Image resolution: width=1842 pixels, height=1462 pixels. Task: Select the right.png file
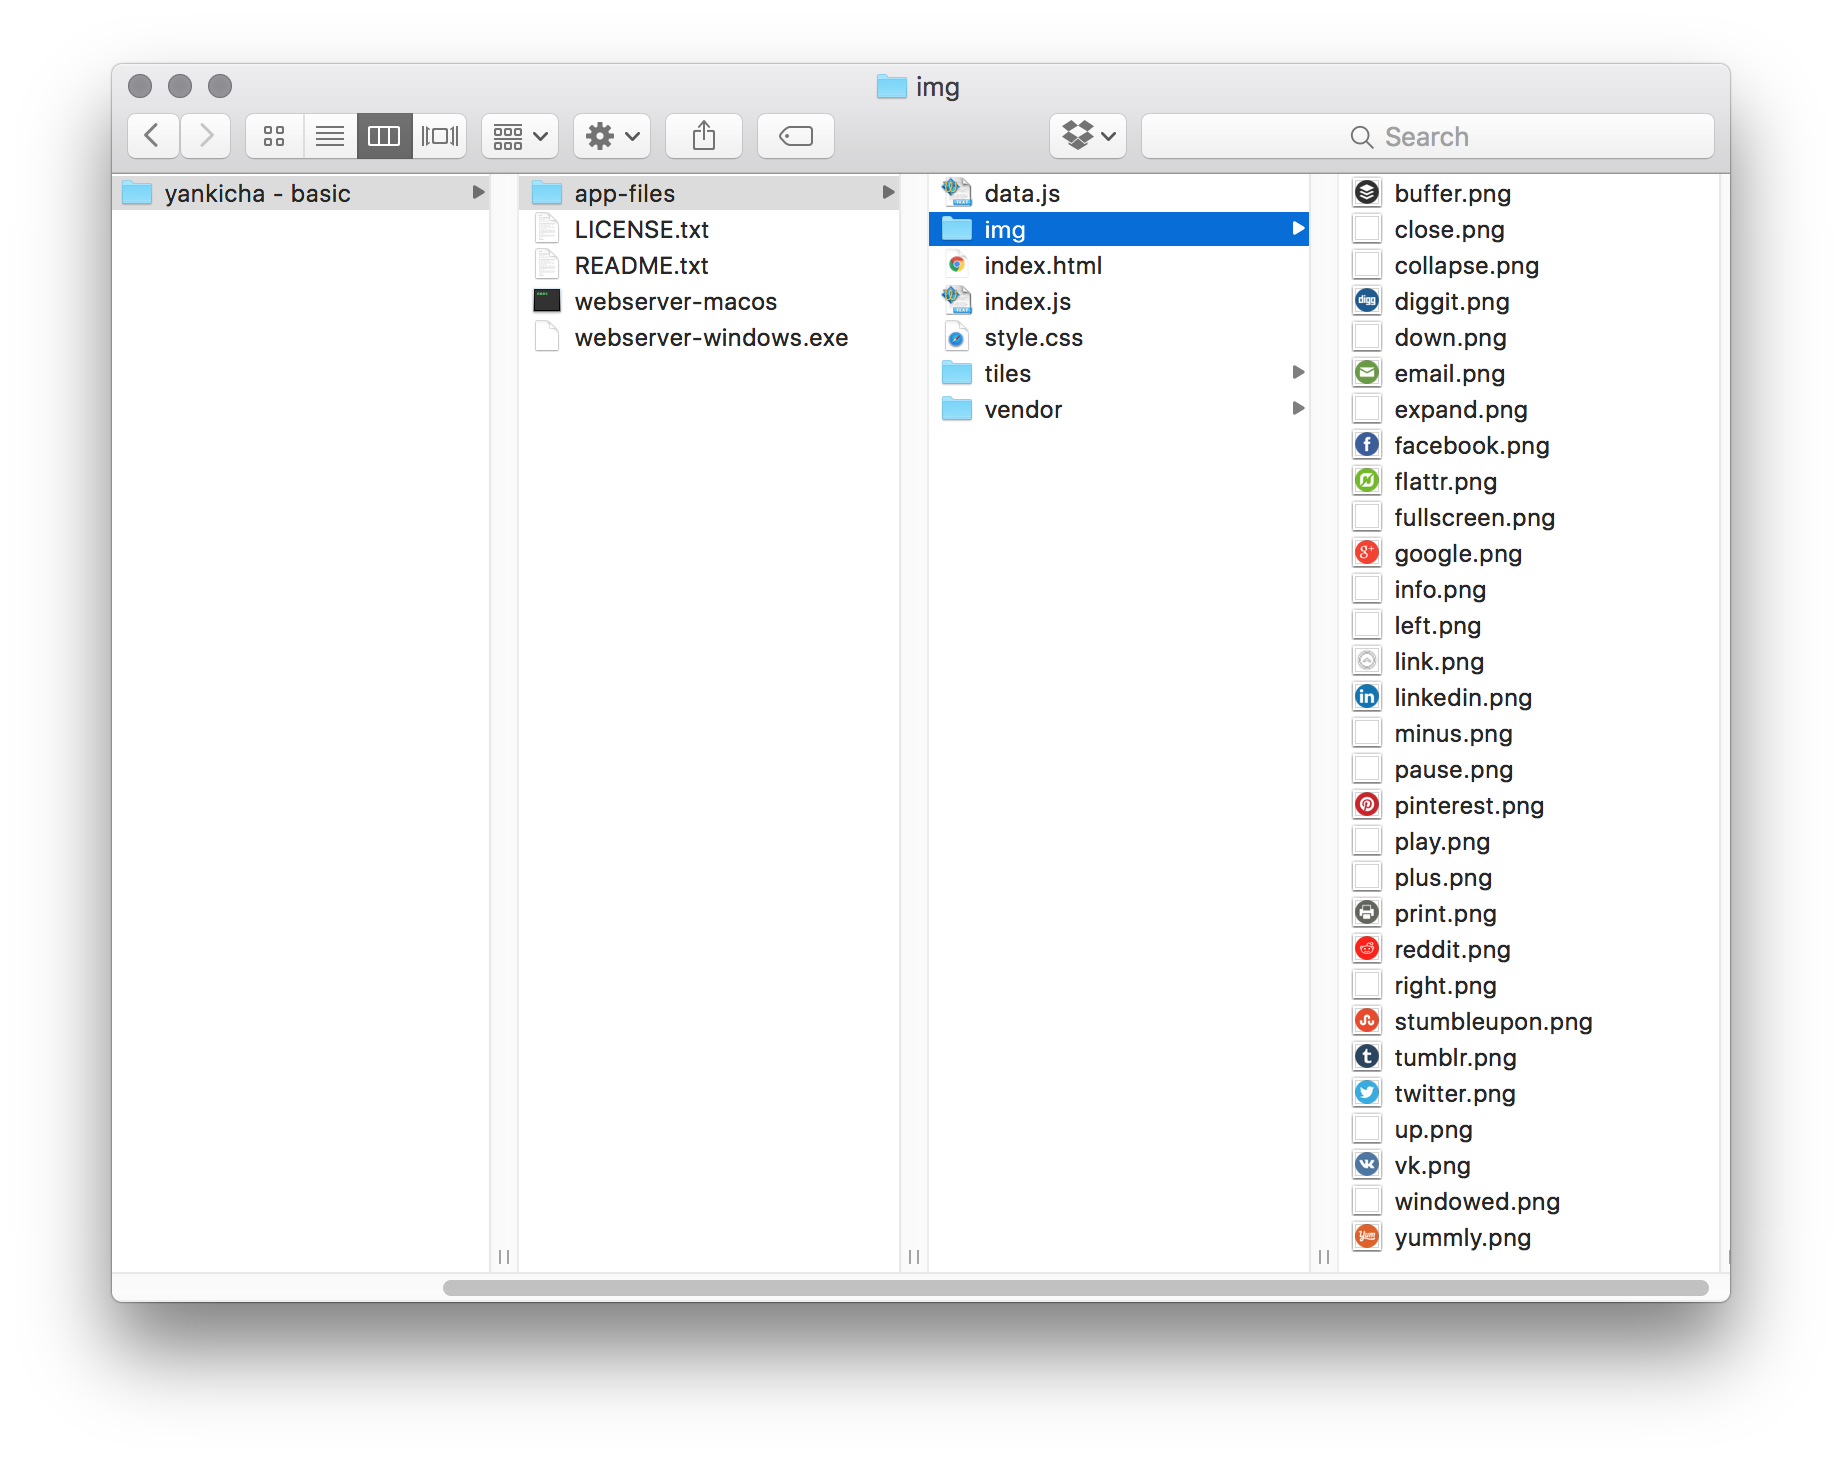click(x=1529, y=985)
